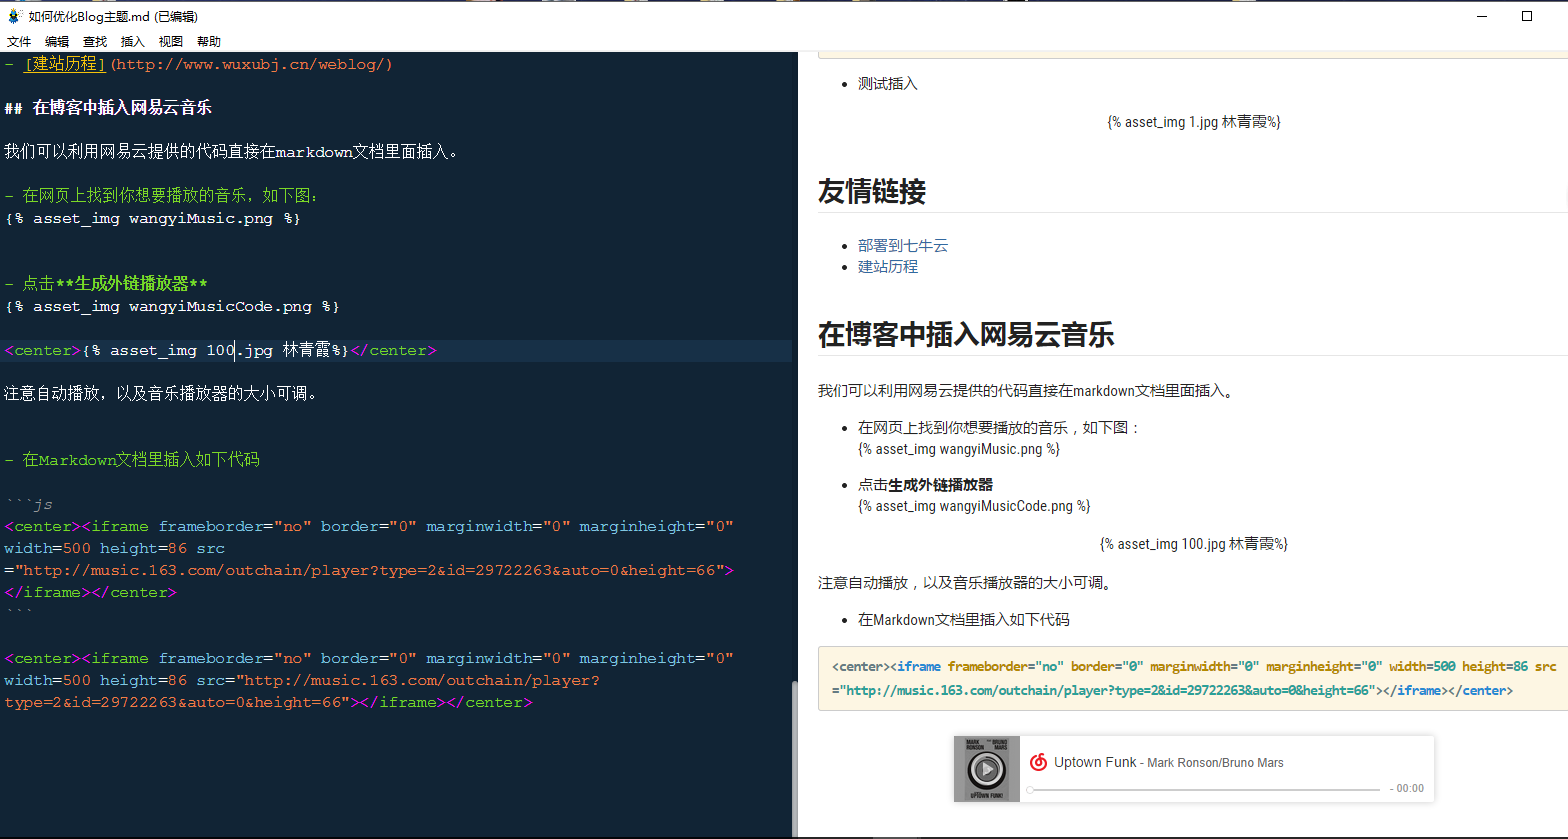Click the Uptown Funk song title
The height and width of the screenshot is (839, 1568).
[1094, 762]
